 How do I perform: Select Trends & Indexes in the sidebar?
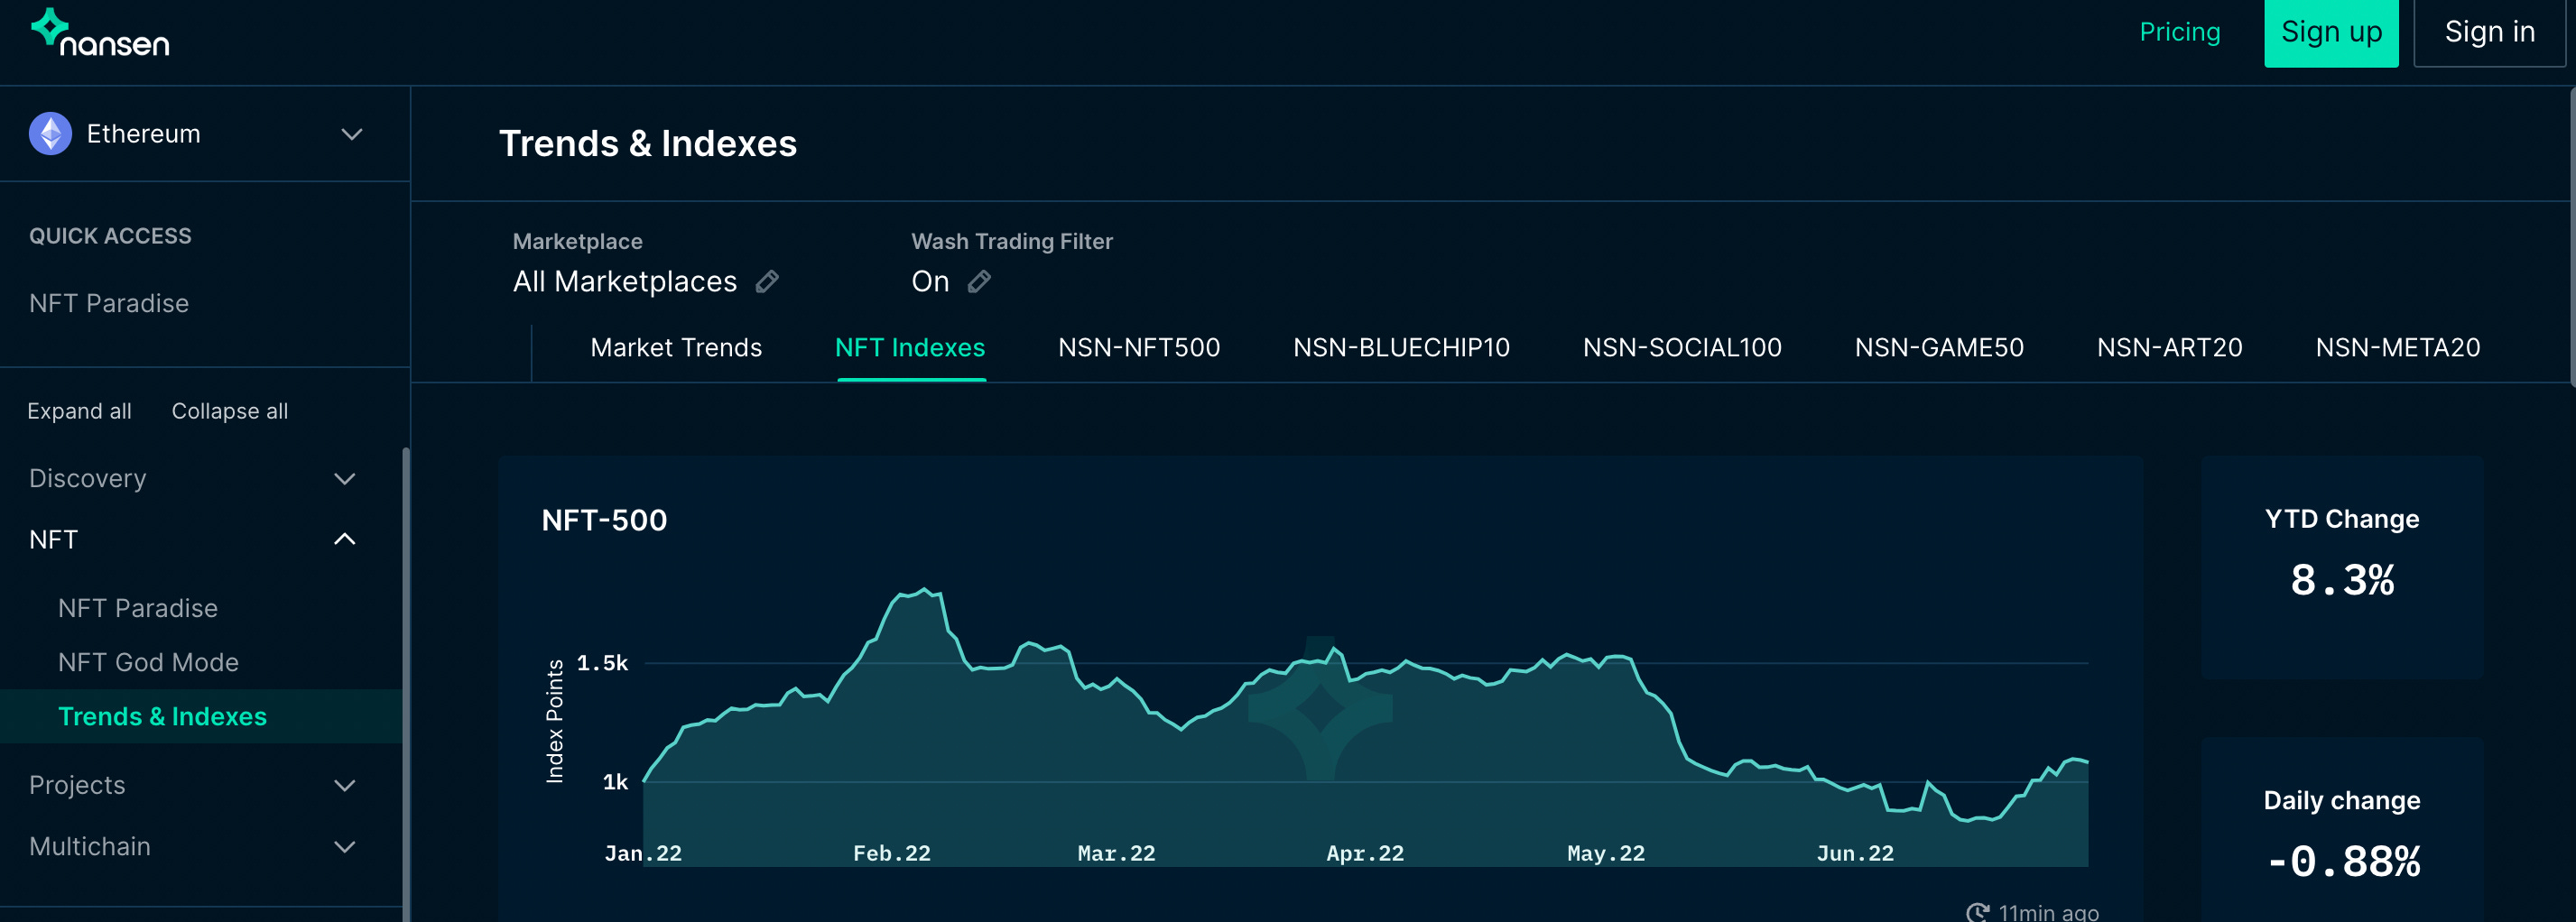pos(162,717)
